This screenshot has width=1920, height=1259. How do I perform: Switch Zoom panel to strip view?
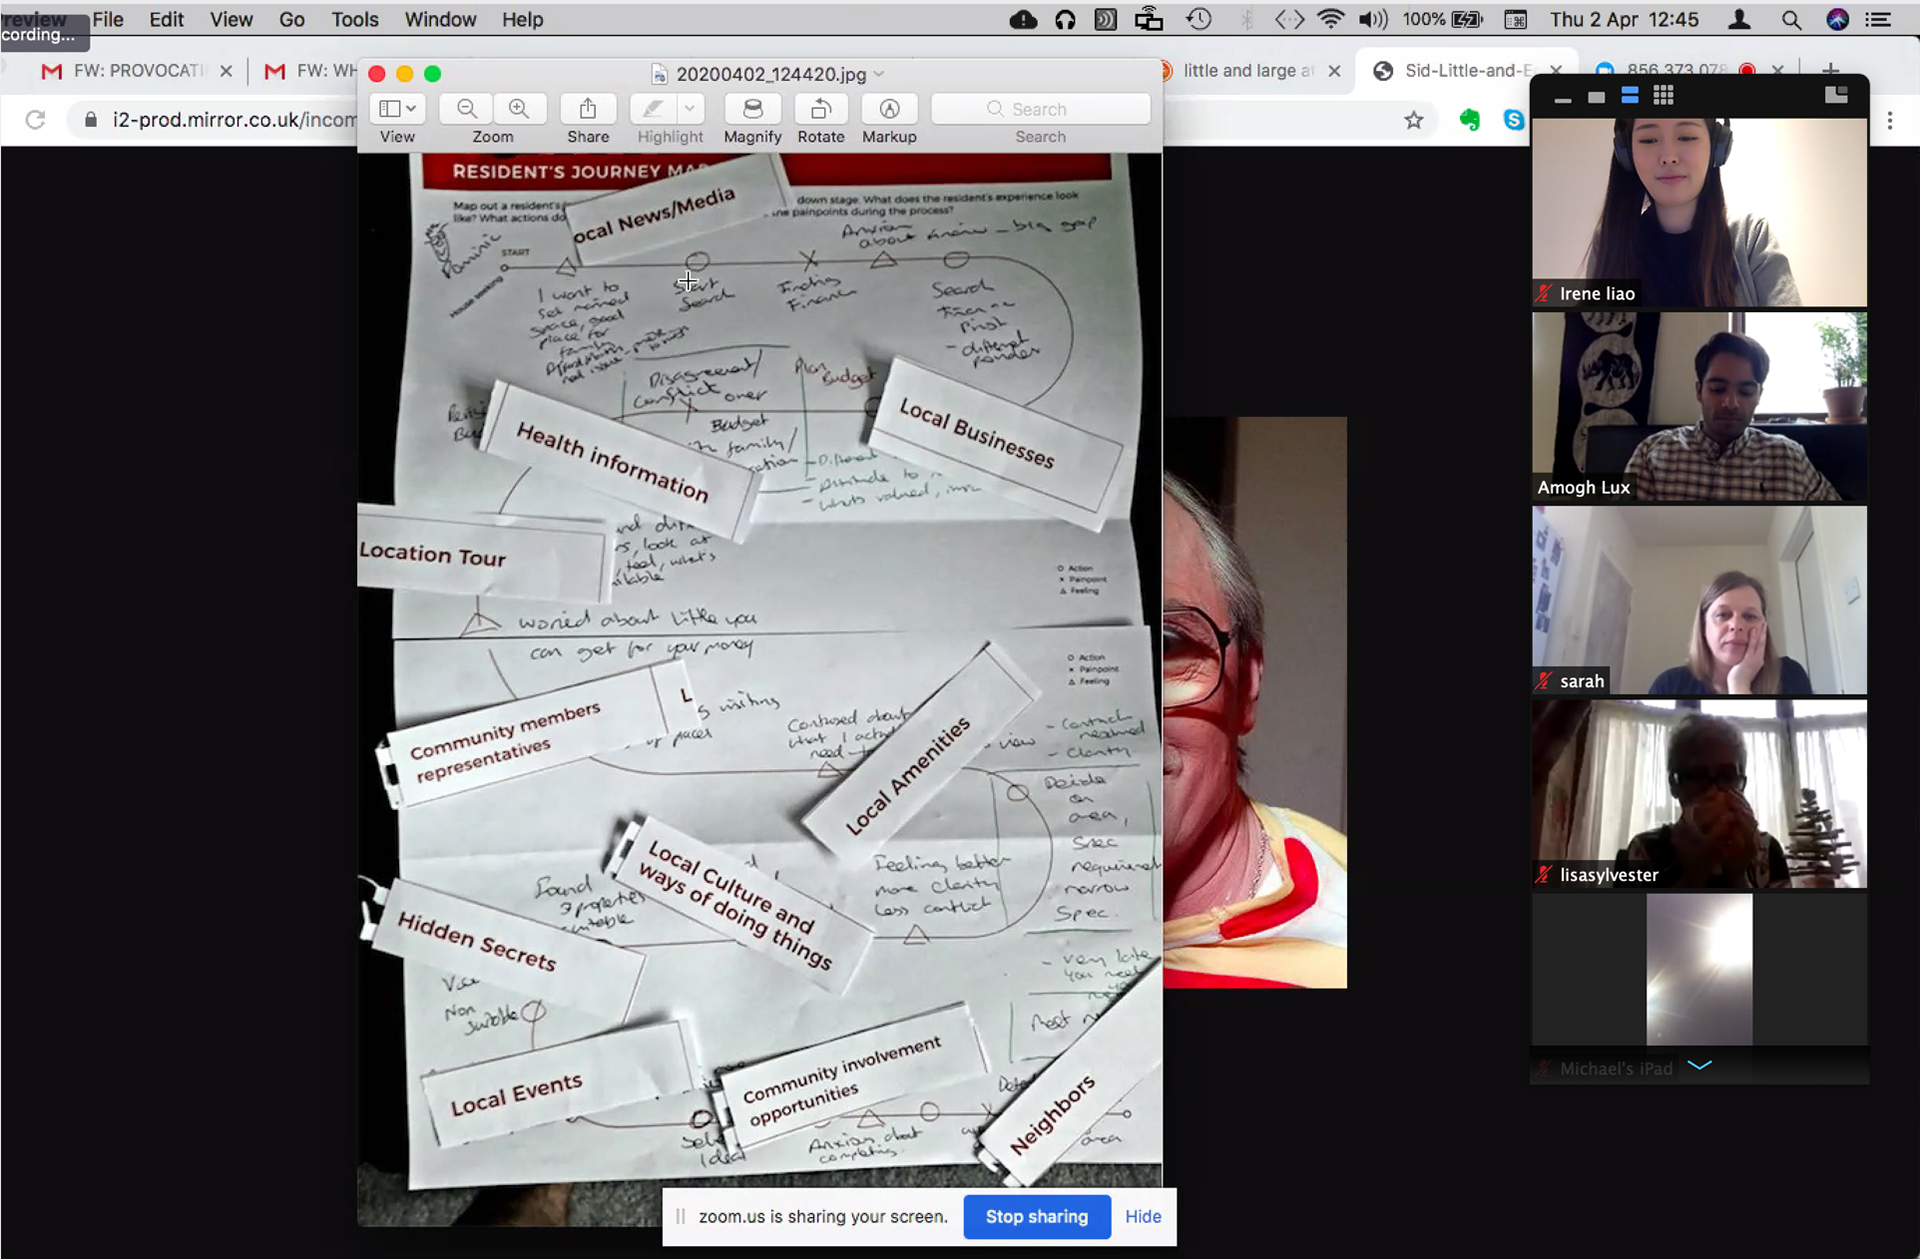[1630, 95]
